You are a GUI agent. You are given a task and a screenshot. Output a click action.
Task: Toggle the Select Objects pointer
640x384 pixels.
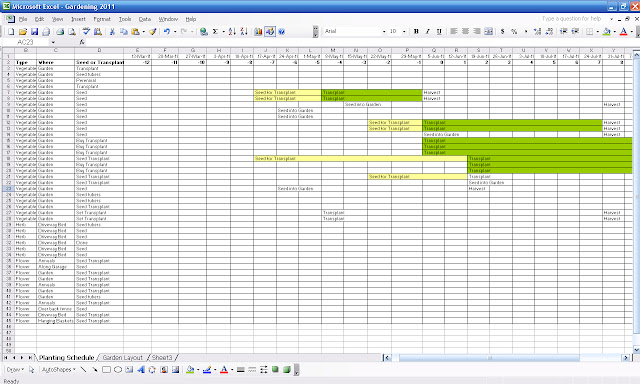(x=31, y=370)
